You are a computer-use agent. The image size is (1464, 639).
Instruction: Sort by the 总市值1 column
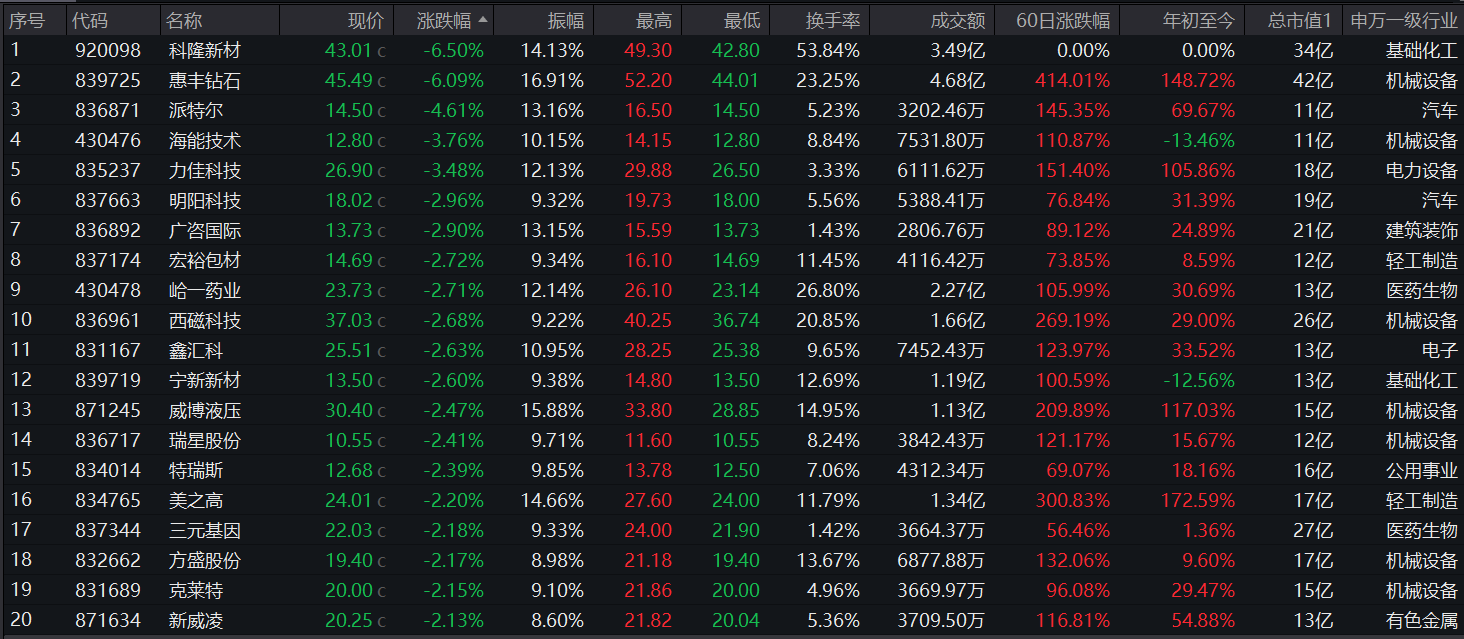[x=1299, y=20]
